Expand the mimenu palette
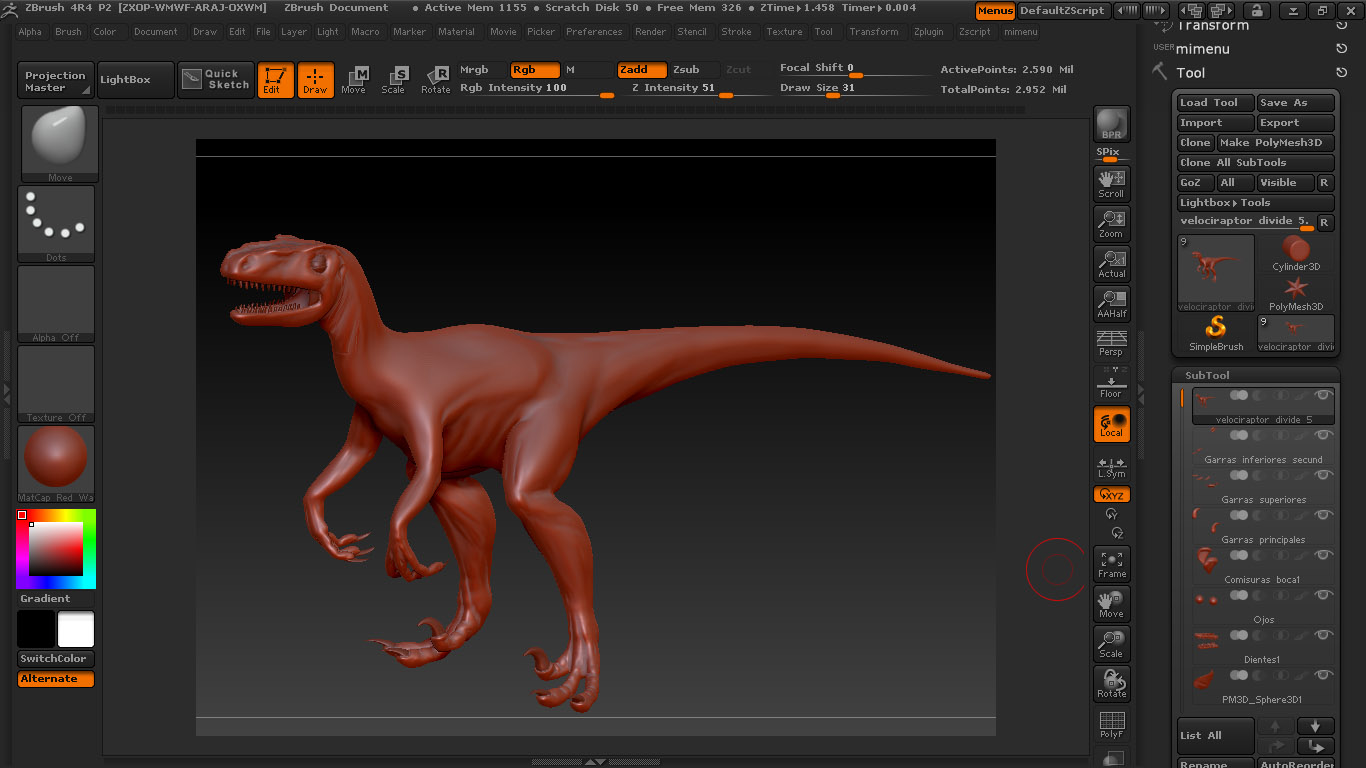This screenshot has height=768, width=1366. point(1202,48)
